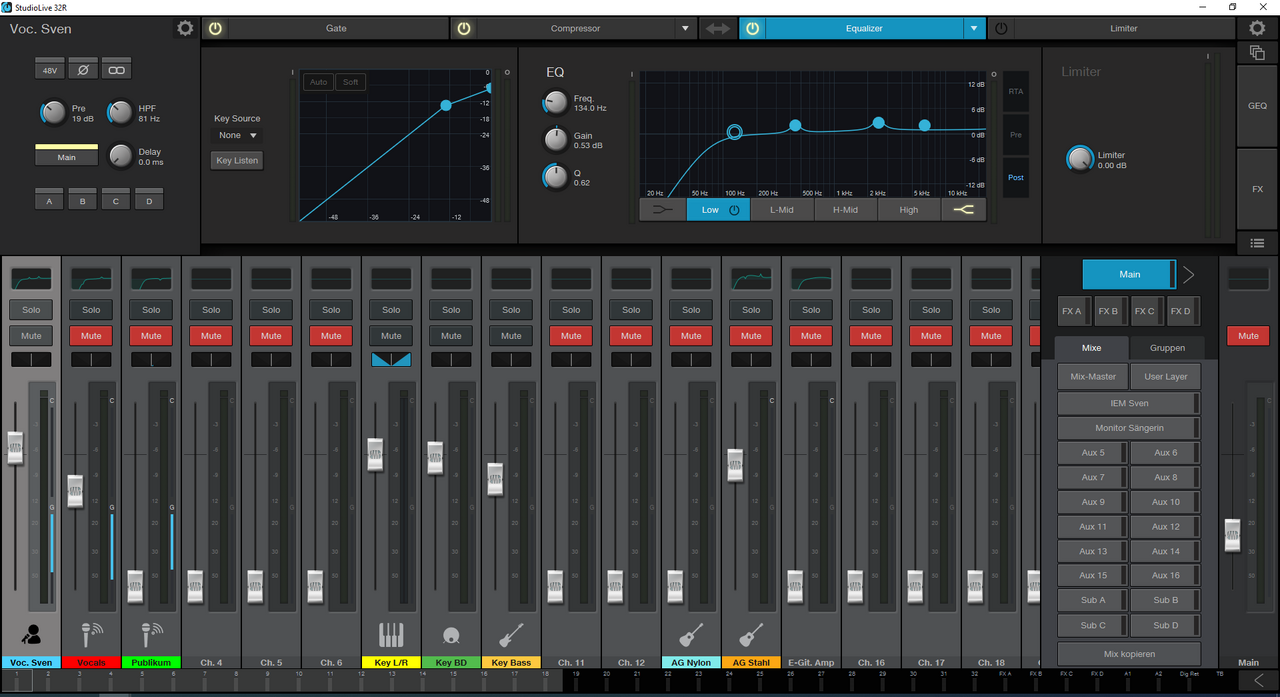Select the Key BD kick drum icon
Image resolution: width=1280 pixels, height=697 pixels.
(451, 634)
